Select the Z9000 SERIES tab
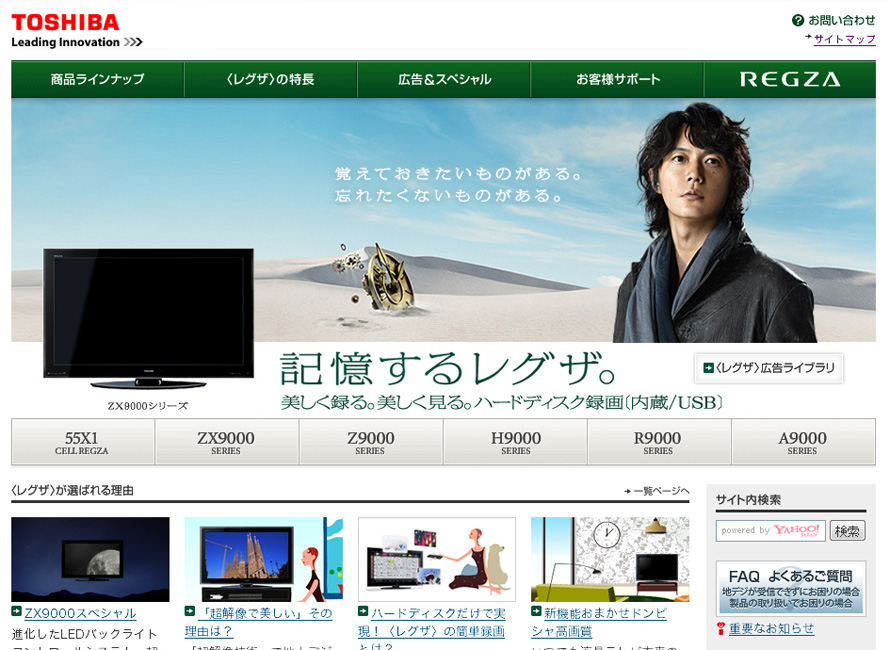 tap(371, 442)
